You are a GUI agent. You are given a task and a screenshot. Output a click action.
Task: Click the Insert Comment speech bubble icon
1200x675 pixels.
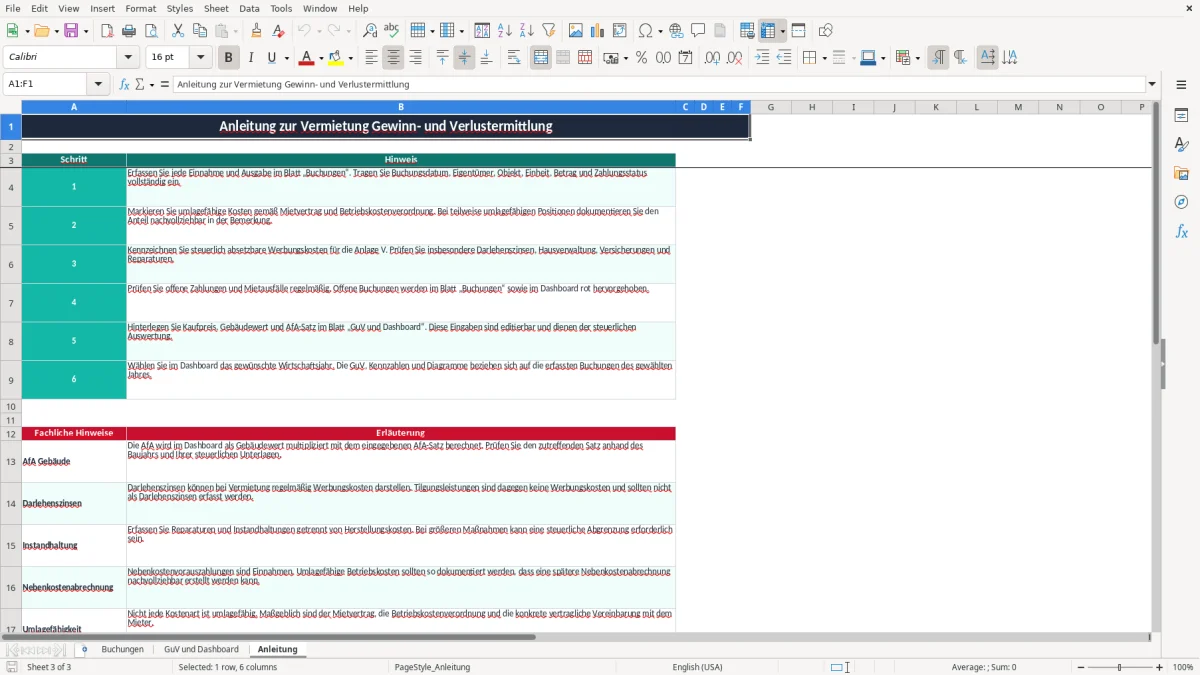(x=698, y=31)
